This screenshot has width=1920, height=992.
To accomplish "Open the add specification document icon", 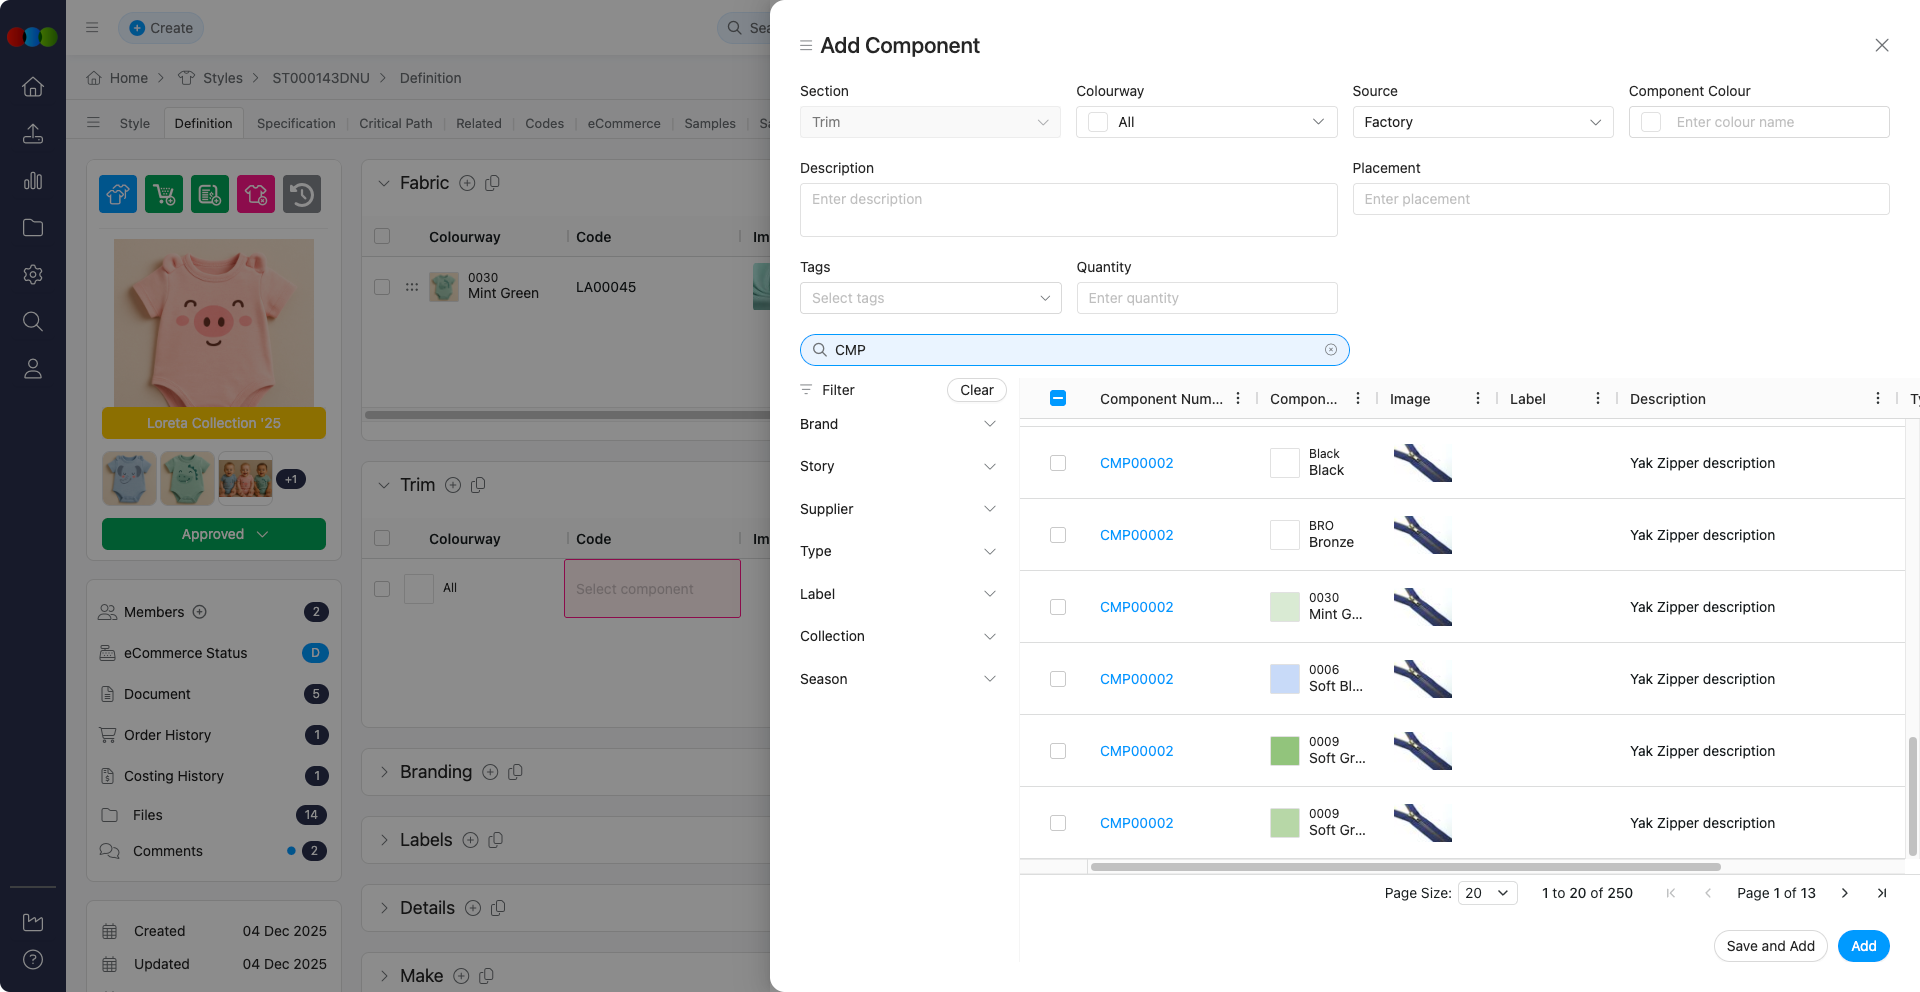I will pyautogui.click(x=210, y=194).
